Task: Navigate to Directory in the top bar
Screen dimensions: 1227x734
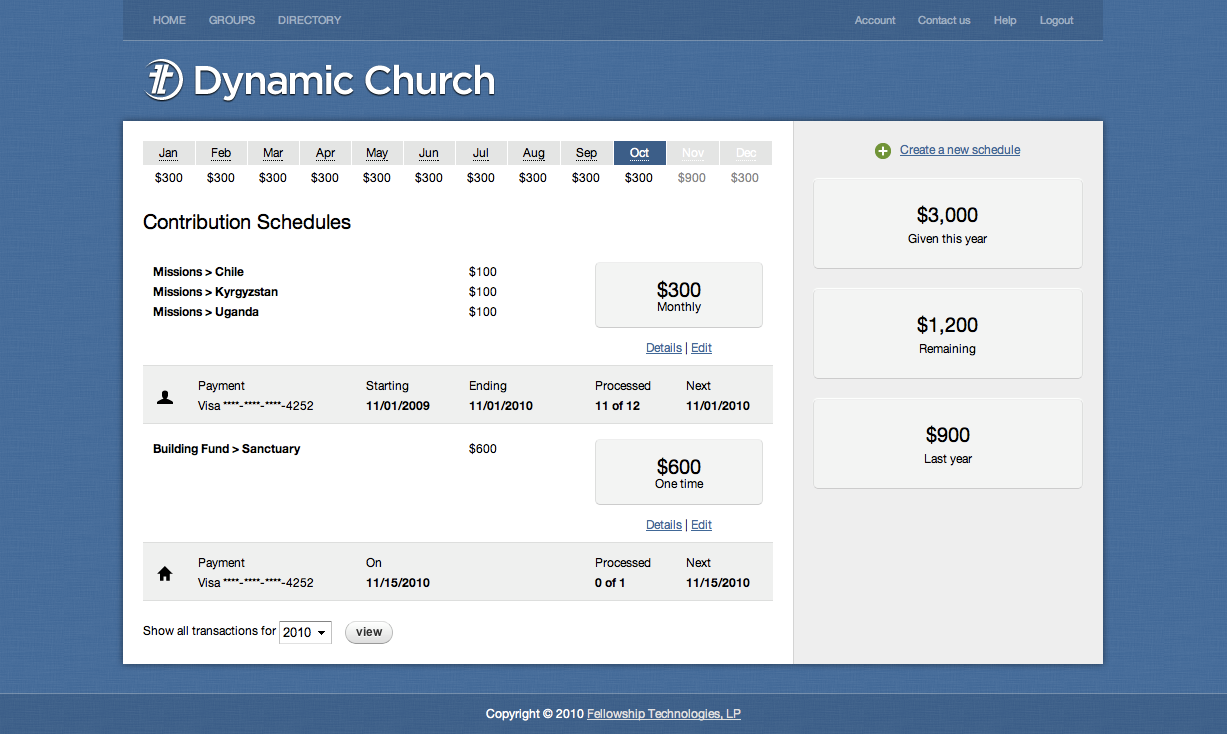Action: point(309,20)
